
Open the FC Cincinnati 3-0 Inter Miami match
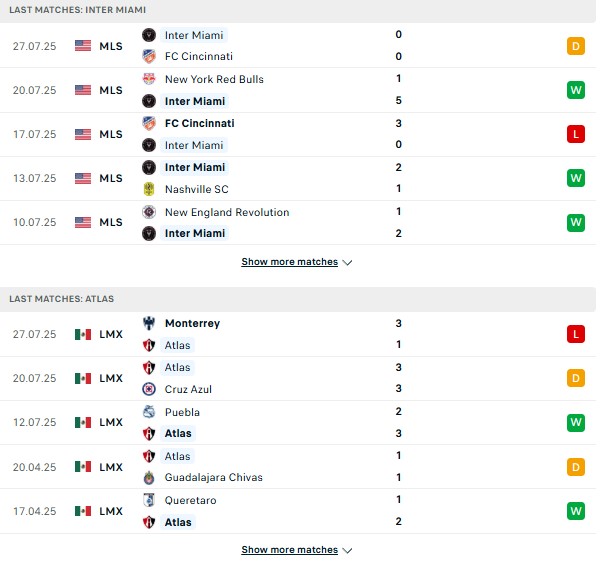(x=298, y=134)
